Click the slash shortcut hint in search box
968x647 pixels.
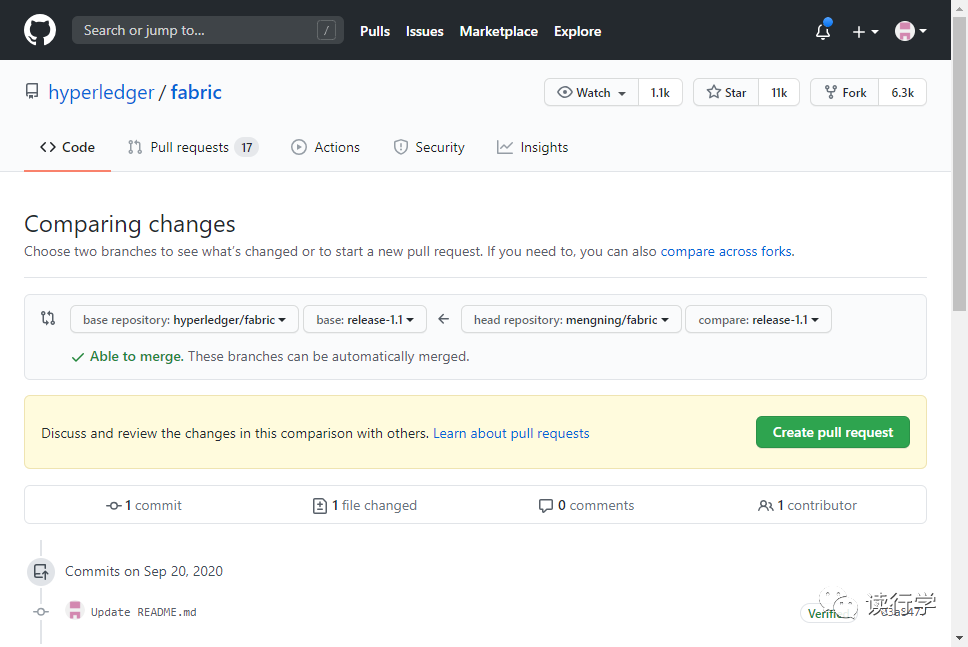point(327,30)
